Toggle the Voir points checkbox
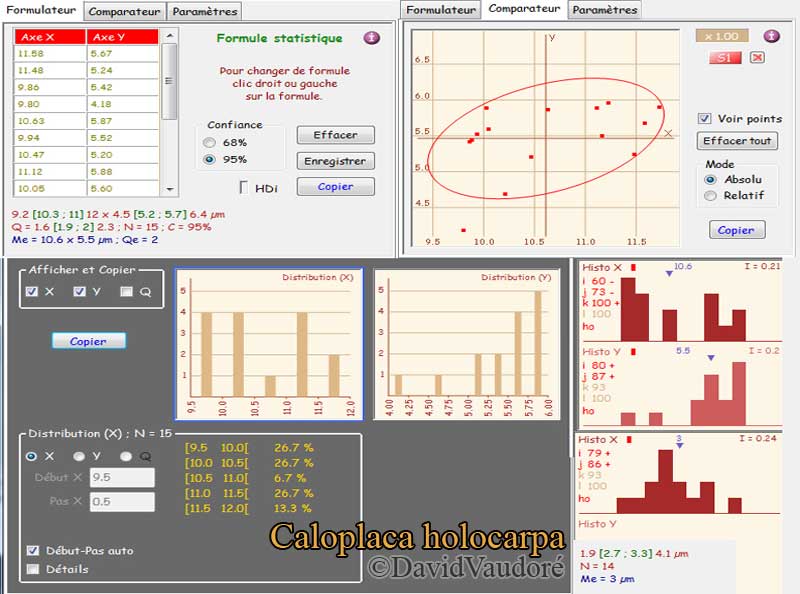Image resolution: width=800 pixels, height=594 pixels. tap(705, 118)
